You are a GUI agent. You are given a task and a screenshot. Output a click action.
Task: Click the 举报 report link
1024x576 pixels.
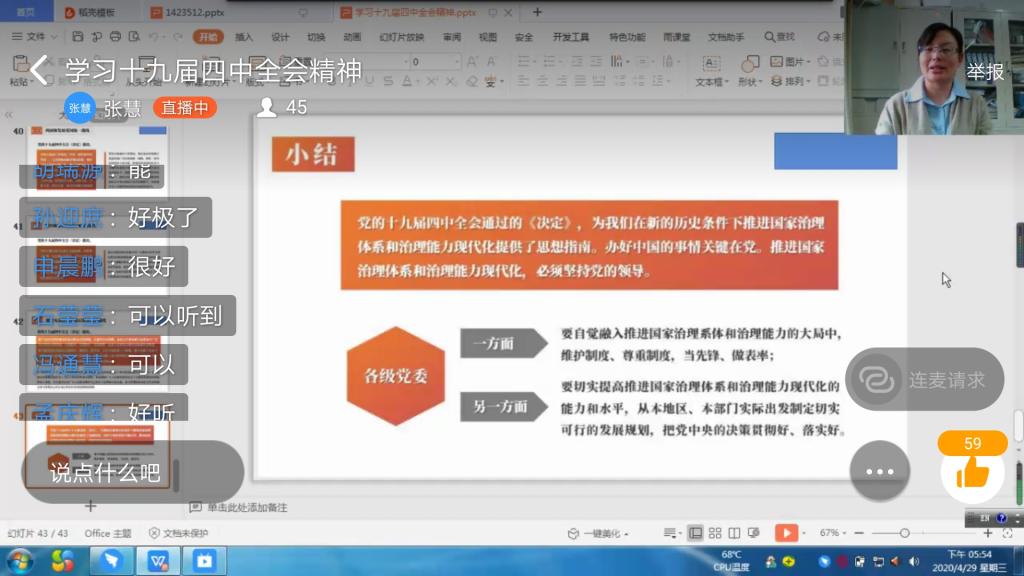click(x=985, y=71)
